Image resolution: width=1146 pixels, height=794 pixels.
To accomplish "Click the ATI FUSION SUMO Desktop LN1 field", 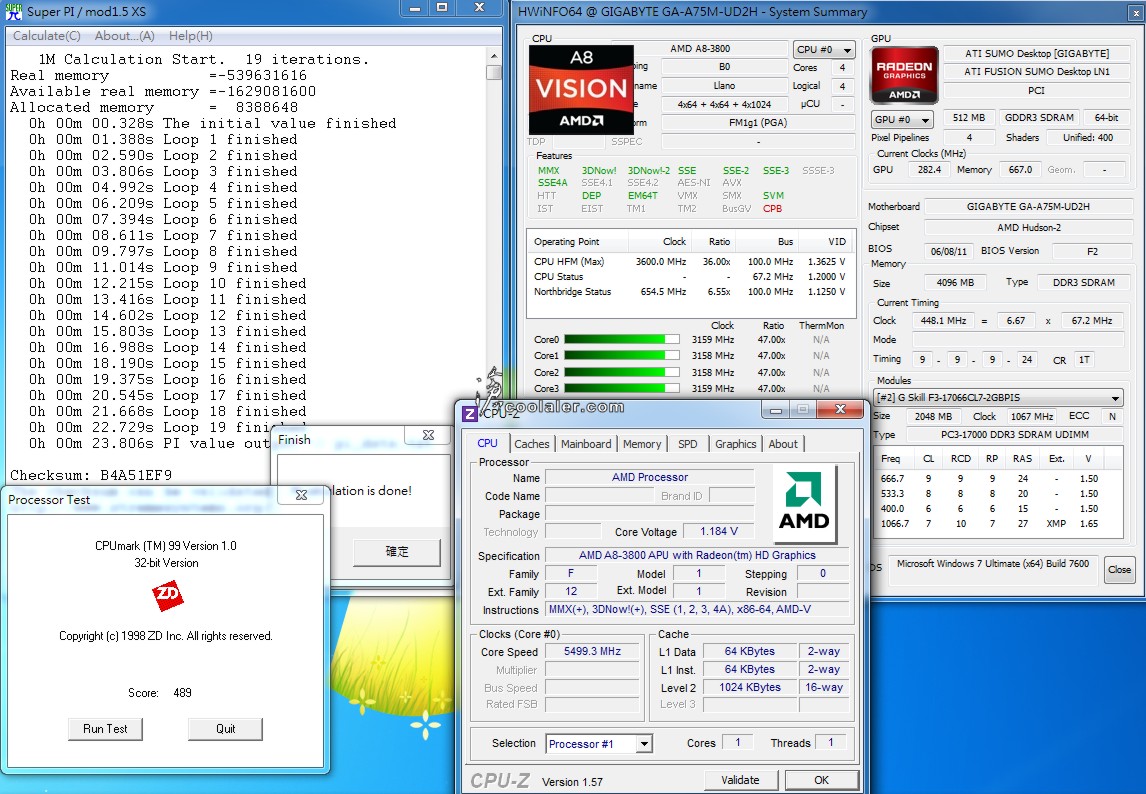I will click(x=1036, y=72).
